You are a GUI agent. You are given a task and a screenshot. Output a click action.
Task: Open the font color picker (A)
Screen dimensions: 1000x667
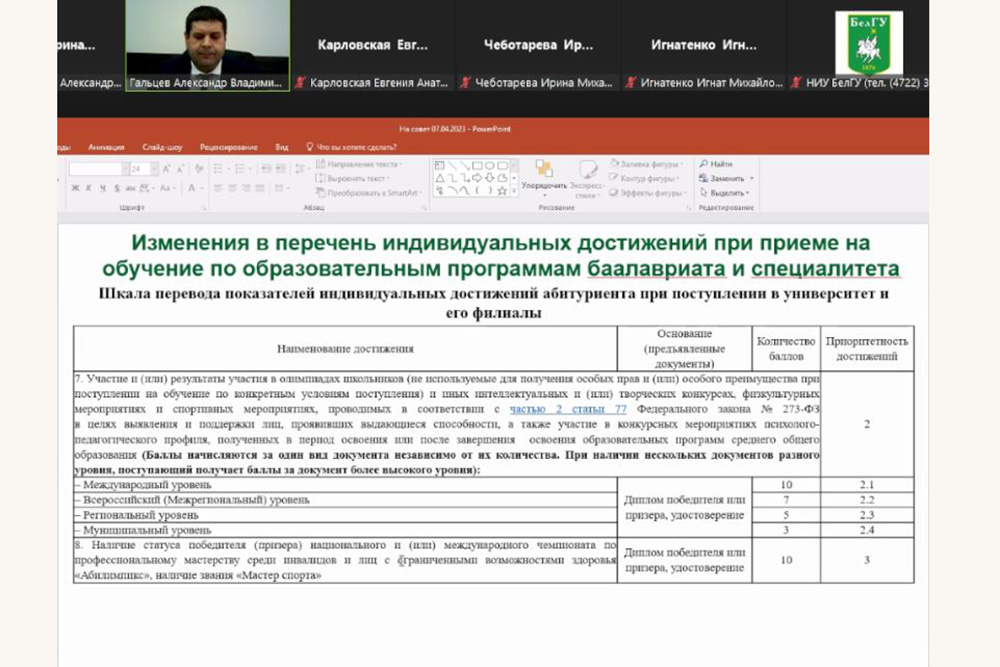pos(192,188)
